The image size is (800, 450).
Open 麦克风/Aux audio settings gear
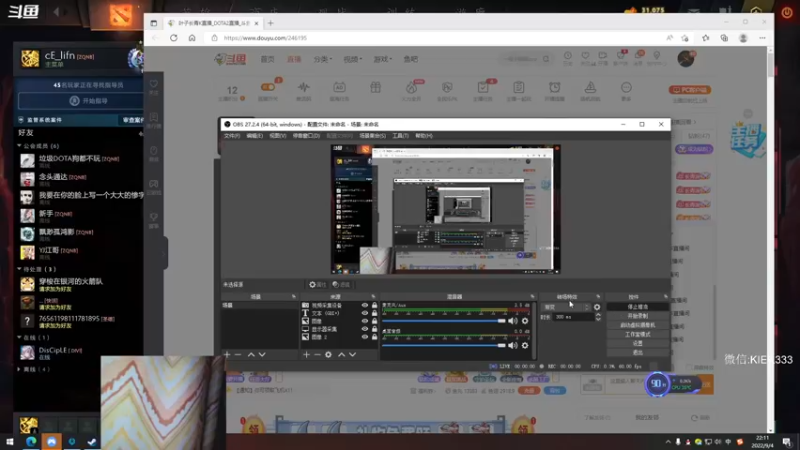tap(525, 321)
